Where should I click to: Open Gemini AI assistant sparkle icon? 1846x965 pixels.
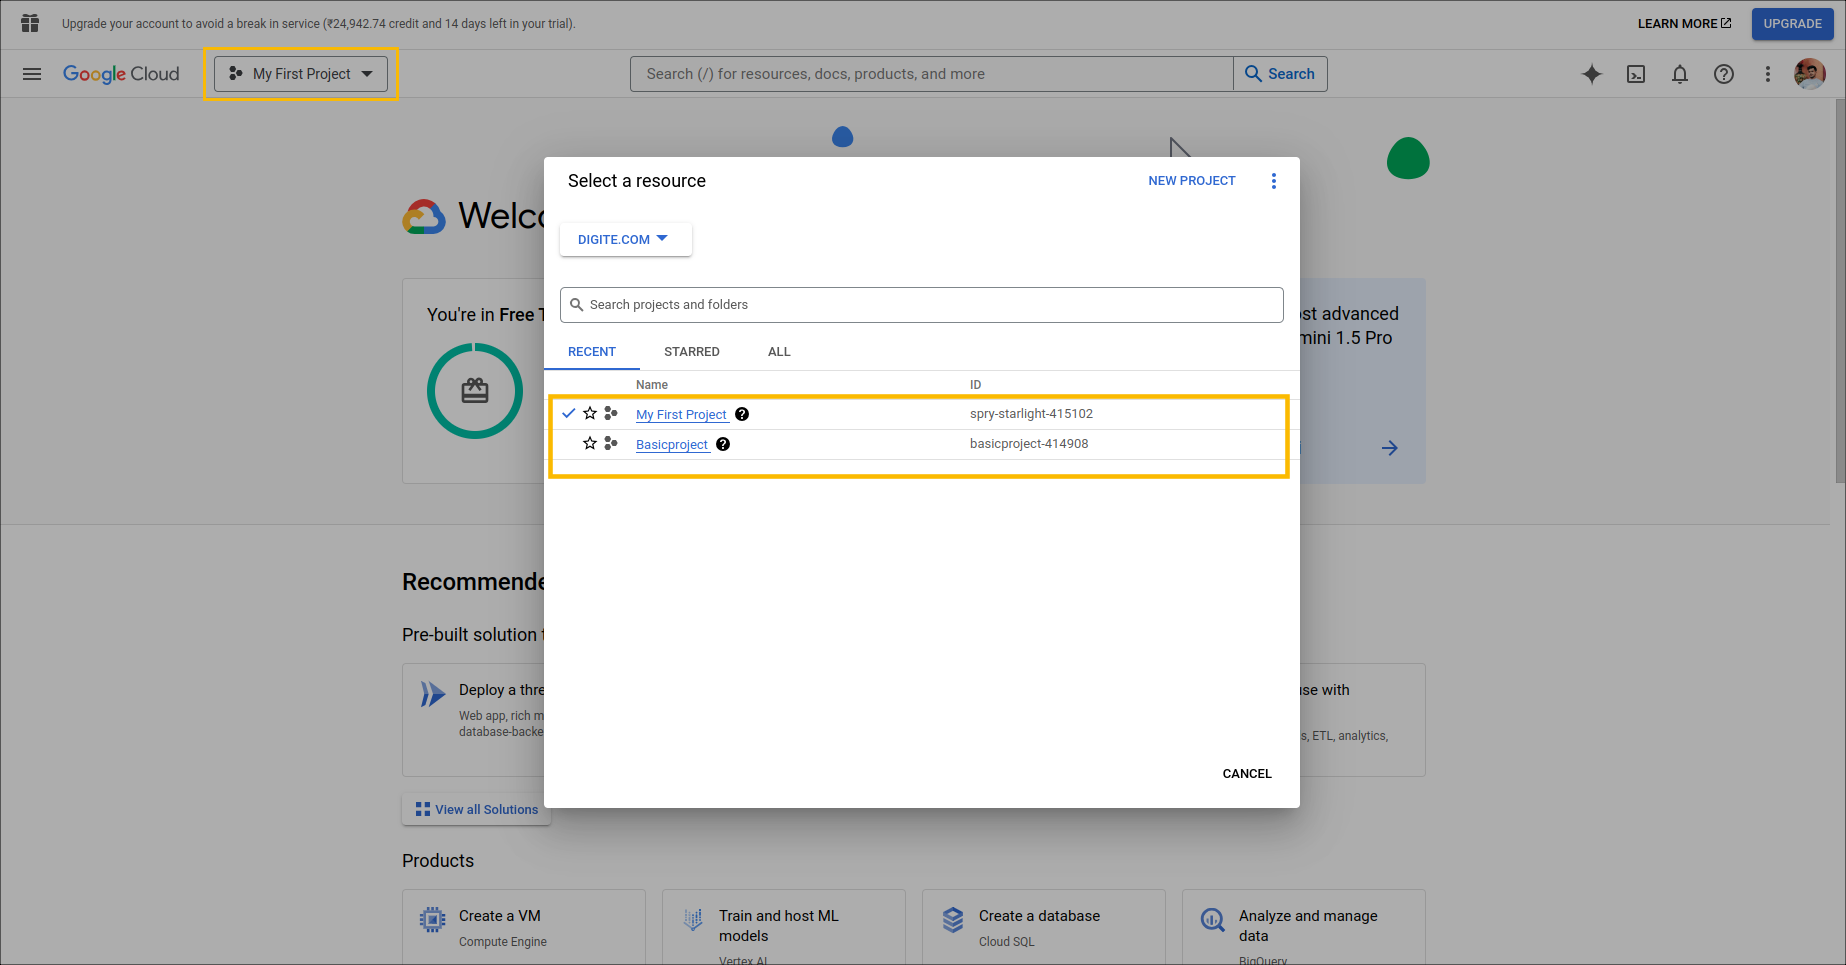pyautogui.click(x=1592, y=74)
